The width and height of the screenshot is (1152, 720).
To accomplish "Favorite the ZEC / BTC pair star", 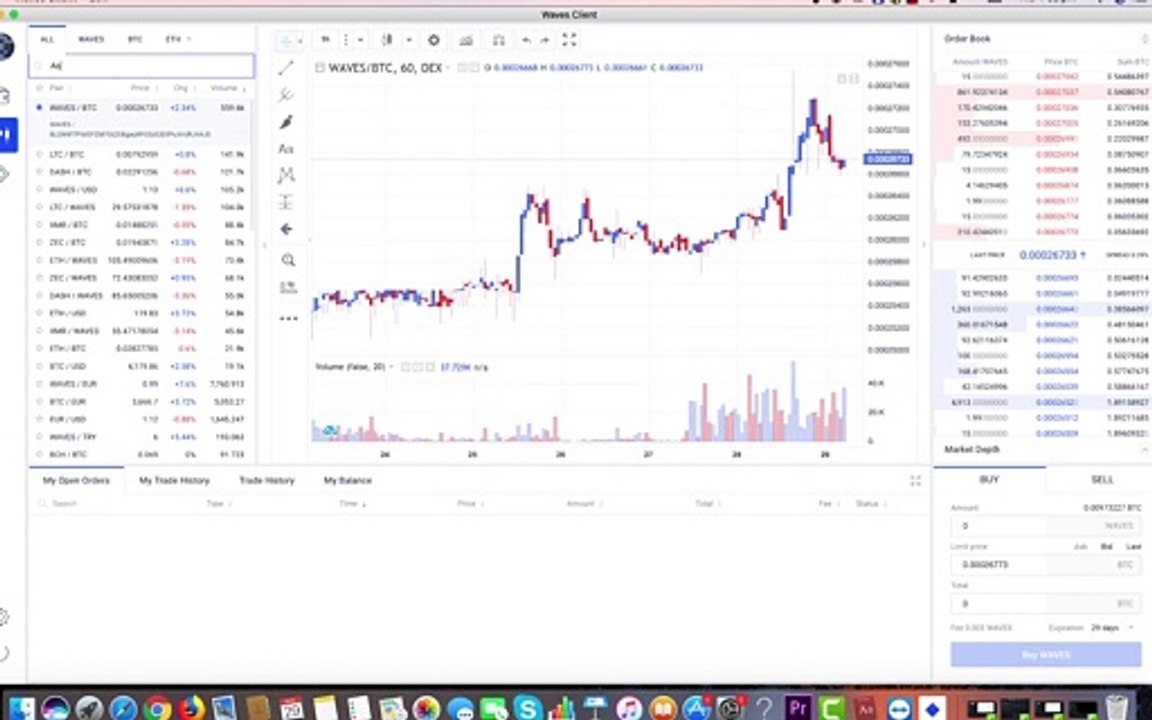I will pos(40,242).
